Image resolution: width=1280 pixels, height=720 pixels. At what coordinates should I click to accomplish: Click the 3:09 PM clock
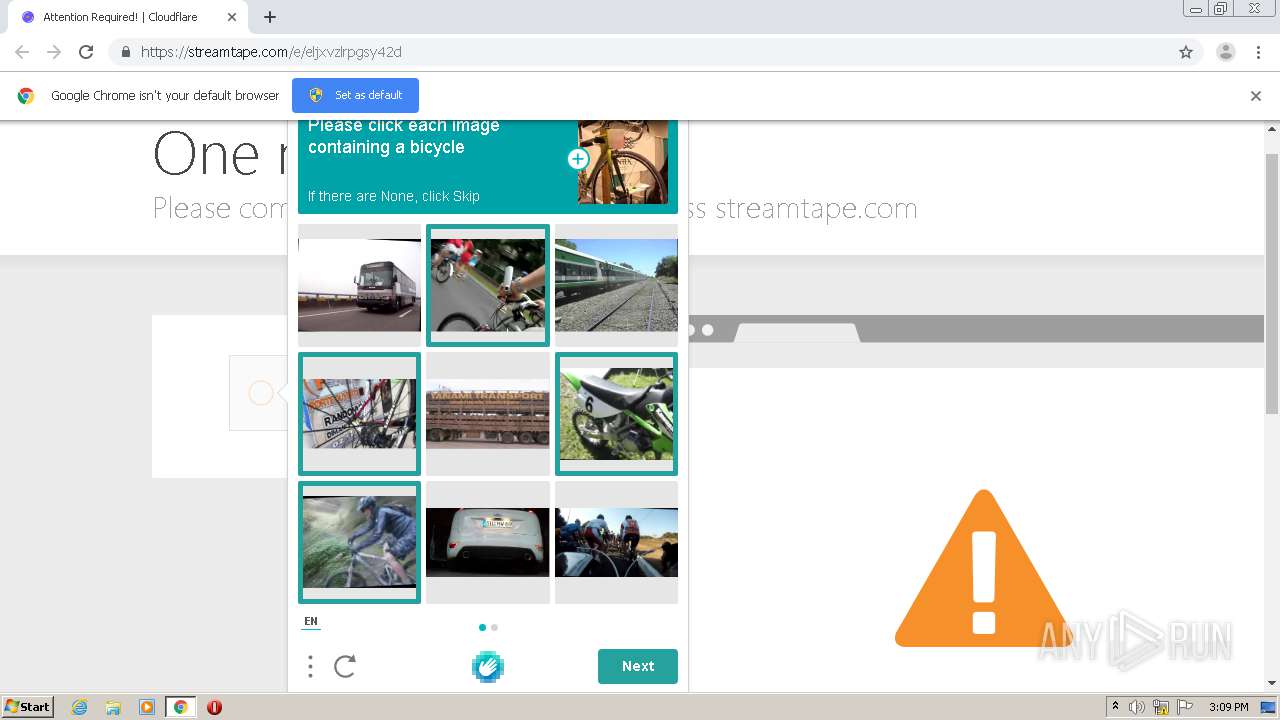[x=1228, y=707]
